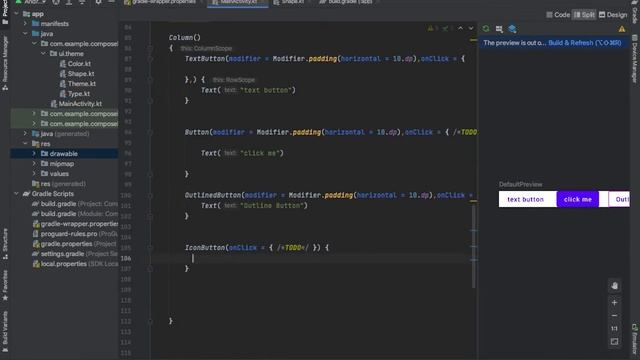
Task: Collapse the app module node
Action: (16, 14)
